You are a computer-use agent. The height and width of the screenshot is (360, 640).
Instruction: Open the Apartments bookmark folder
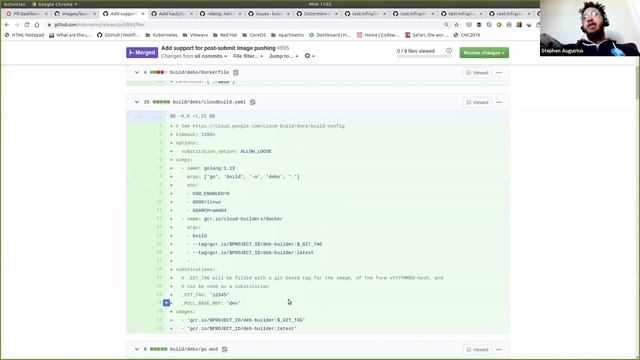[x=287, y=35]
